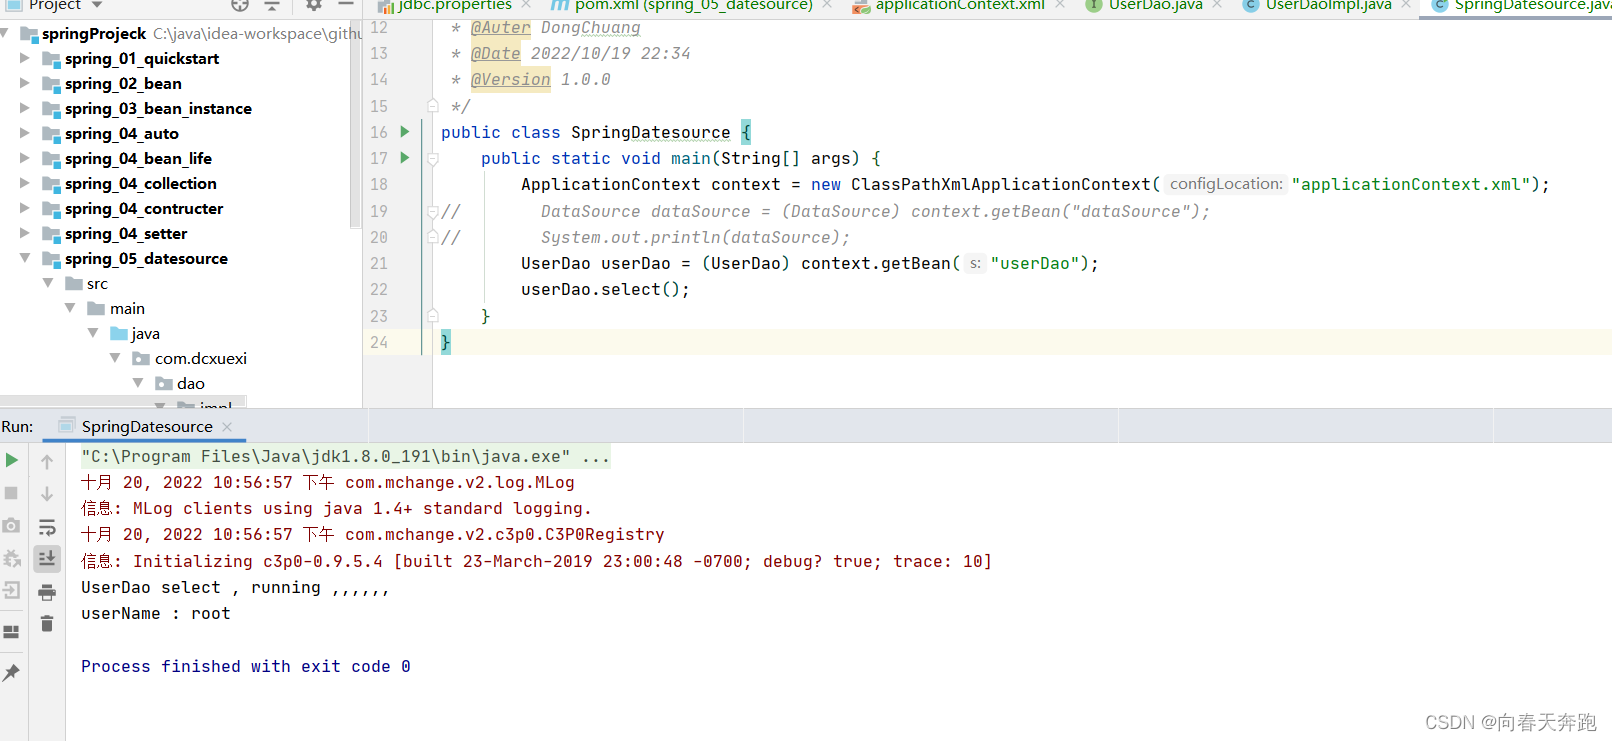1612x741 pixels.
Task: Close the UserDaoImpl.java tab
Action: (x=1406, y=5)
